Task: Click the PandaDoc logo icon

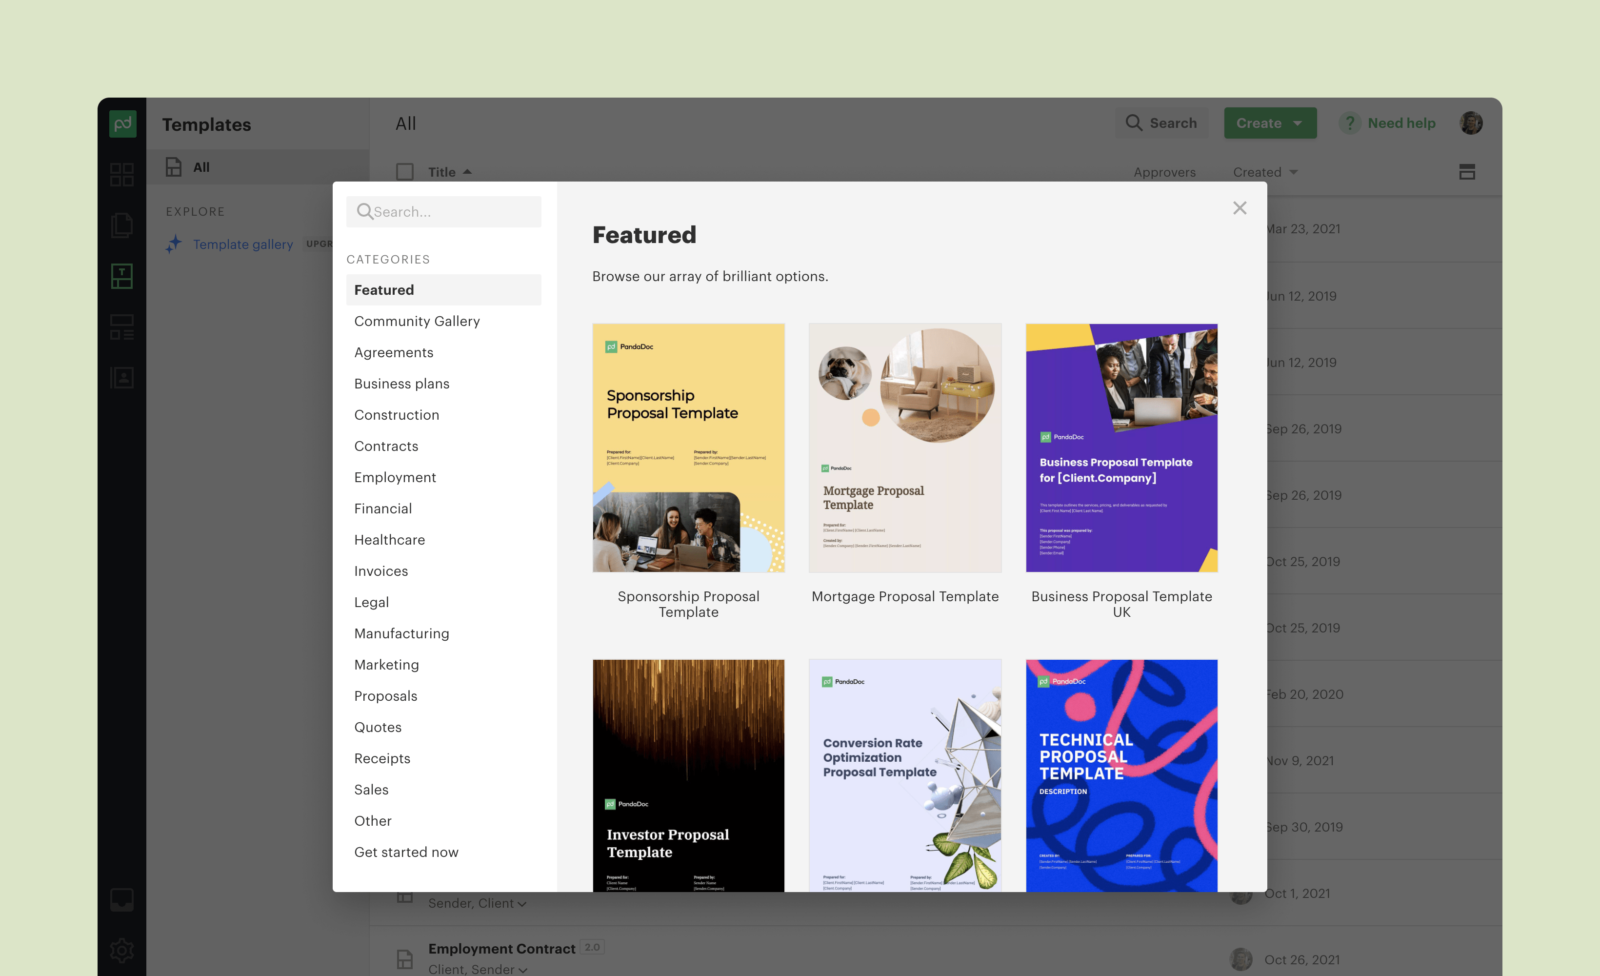Action: coord(122,123)
